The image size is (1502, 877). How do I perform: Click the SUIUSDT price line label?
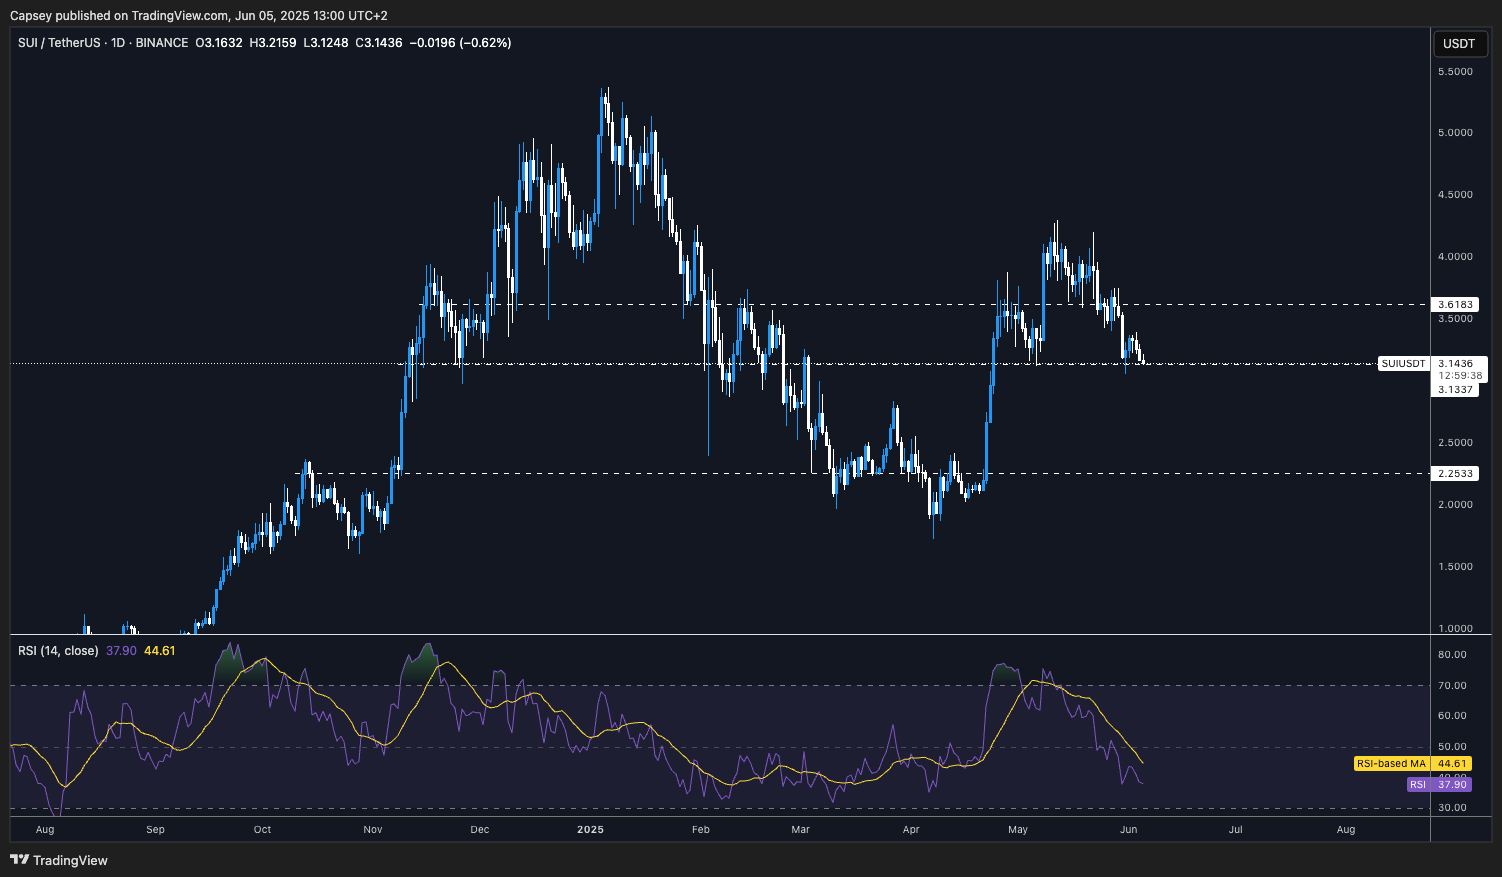(1403, 364)
